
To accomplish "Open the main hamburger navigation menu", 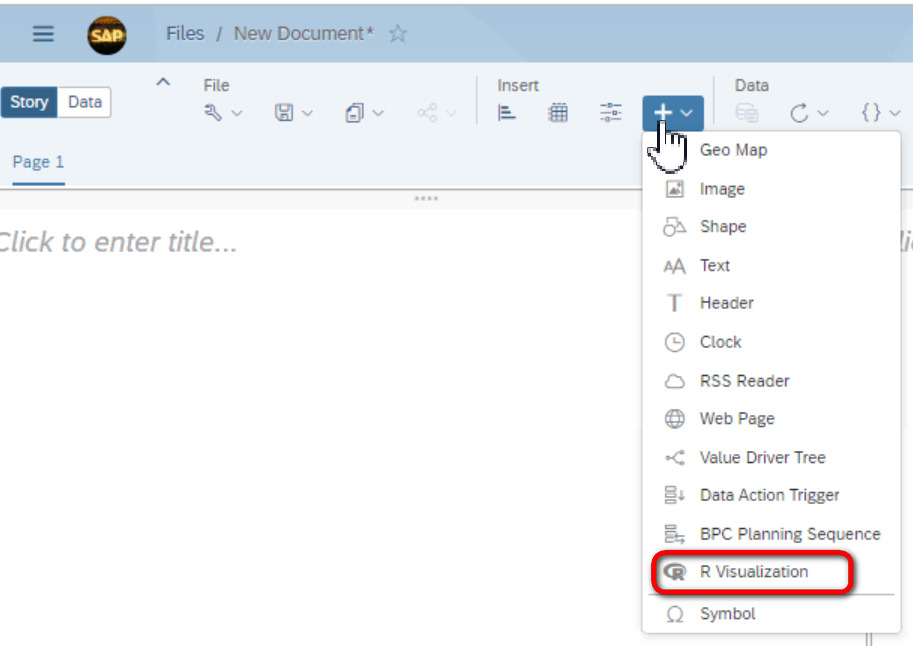I will tap(43, 34).
